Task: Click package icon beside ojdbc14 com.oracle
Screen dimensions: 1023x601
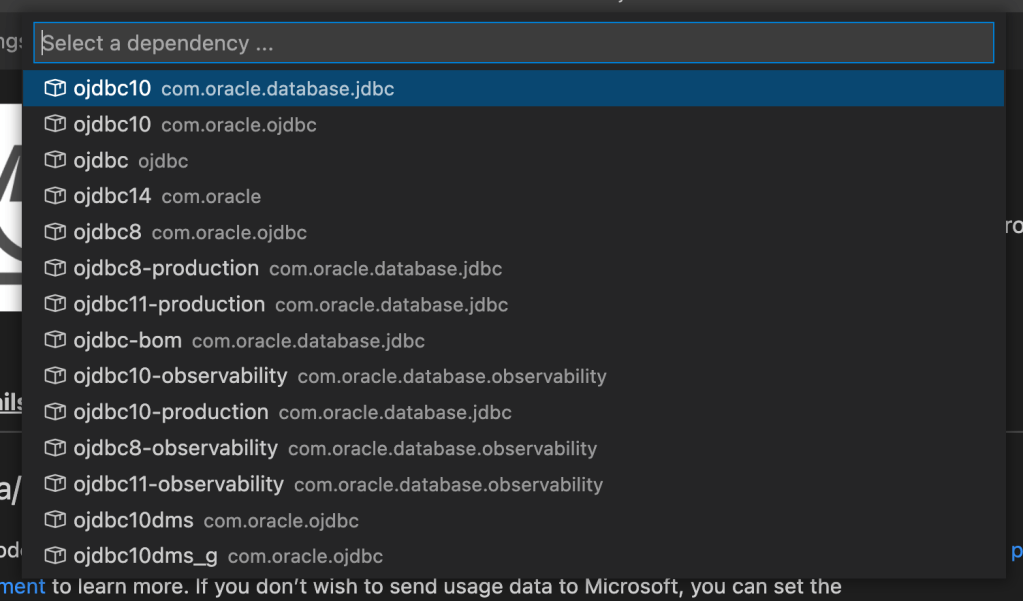Action: (55, 197)
